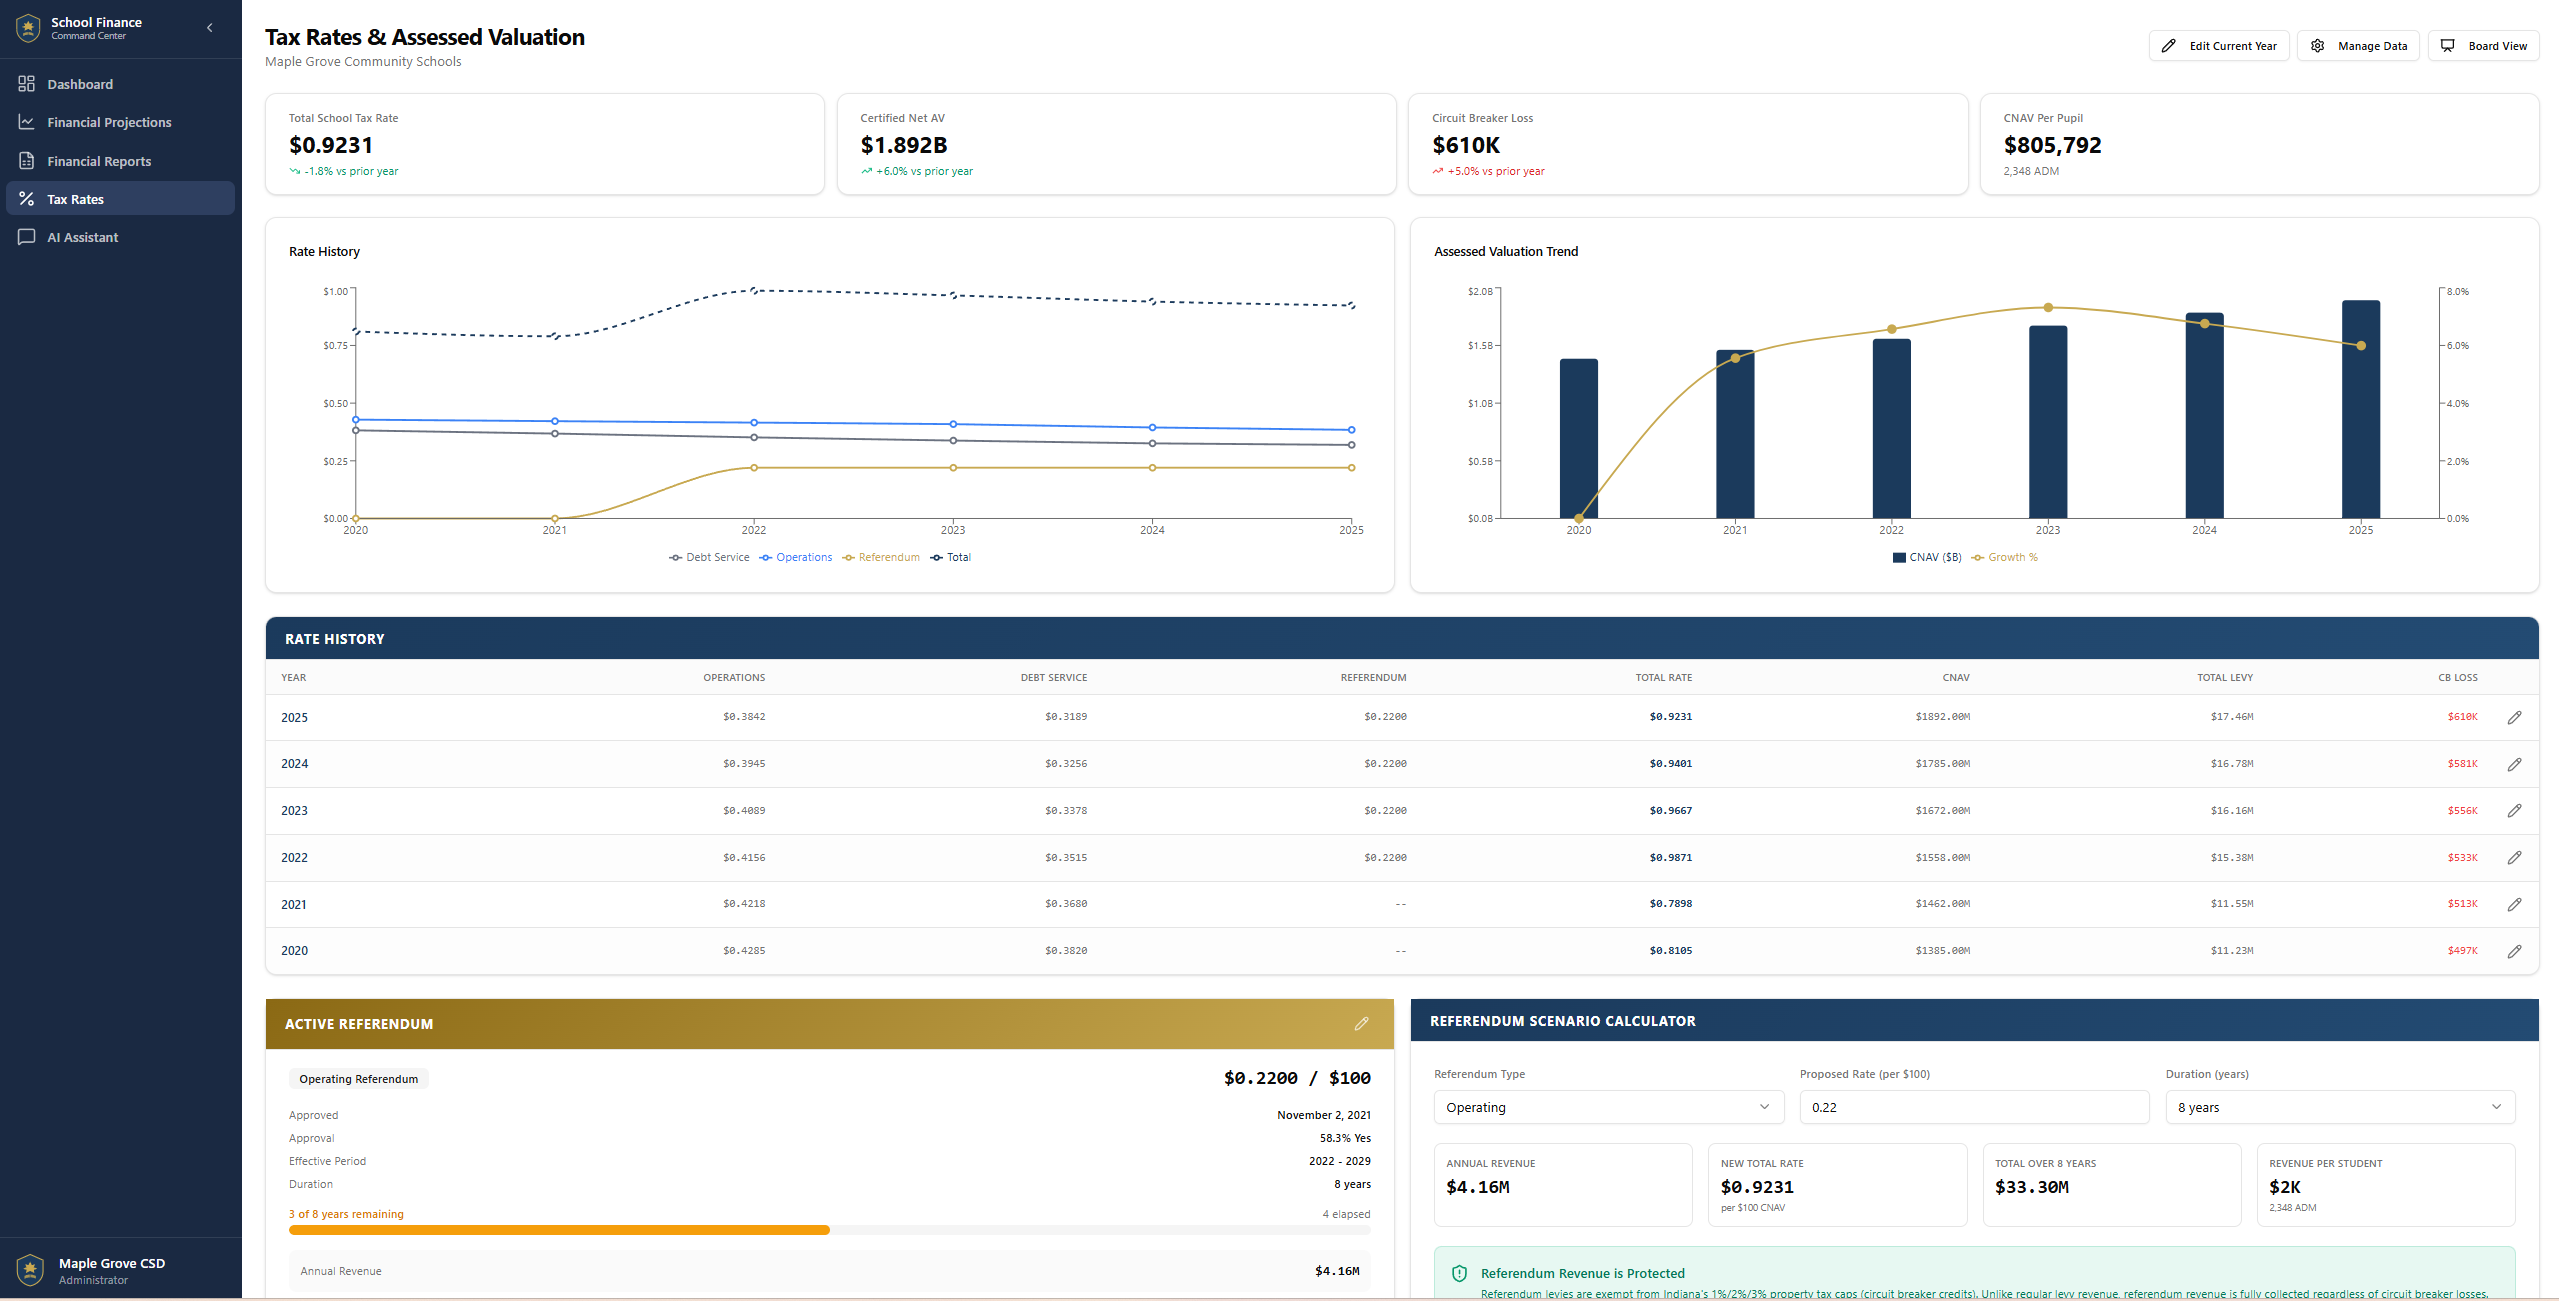Click the pencil icon for the 2021 row

click(x=2514, y=904)
